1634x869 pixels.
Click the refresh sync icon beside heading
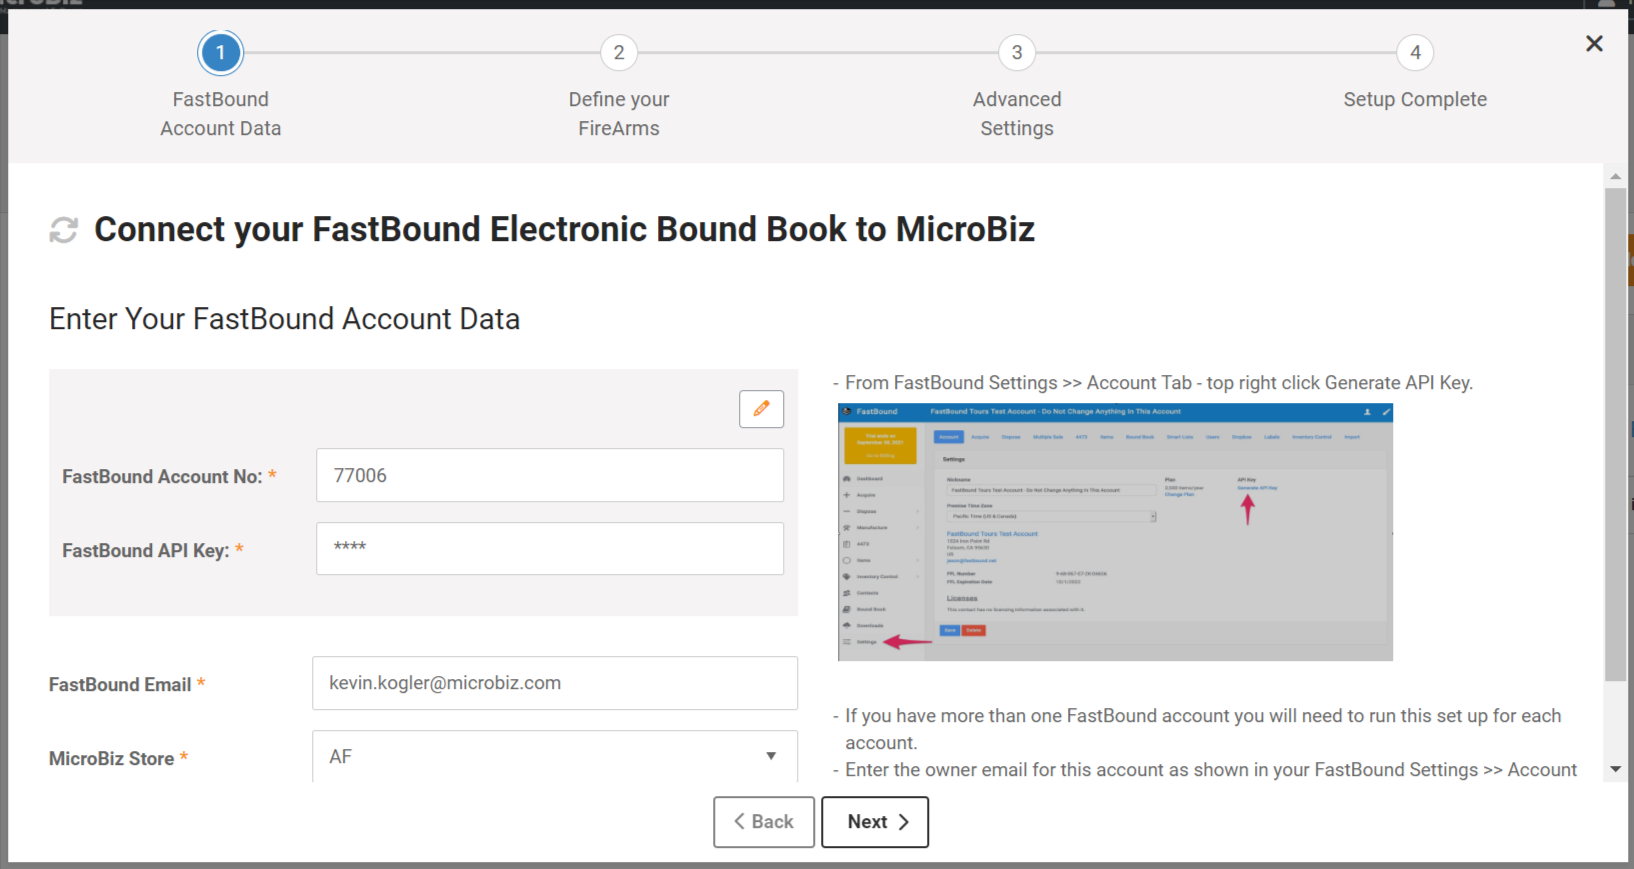pos(64,230)
